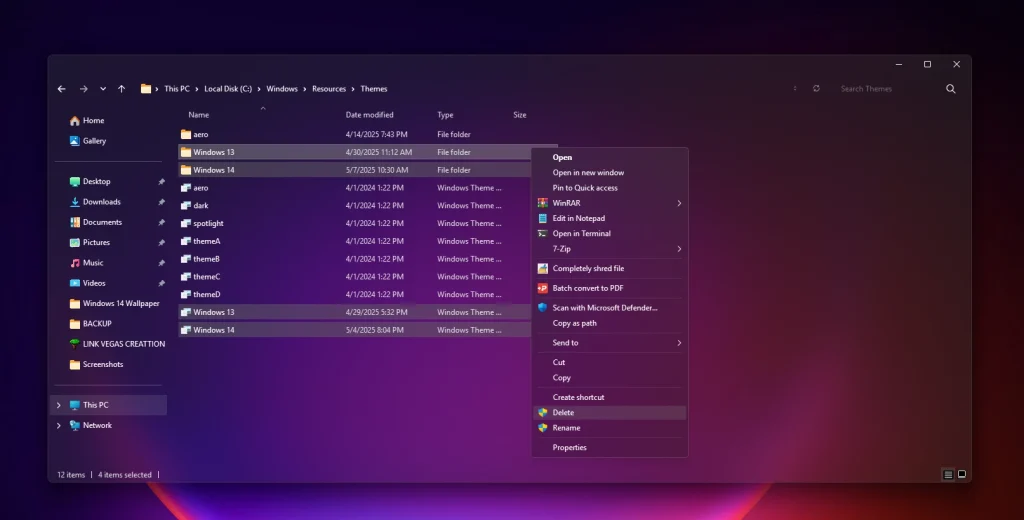Click This PC in the breadcrumb
Viewport: 1024px width, 520px height.
pyautogui.click(x=177, y=89)
